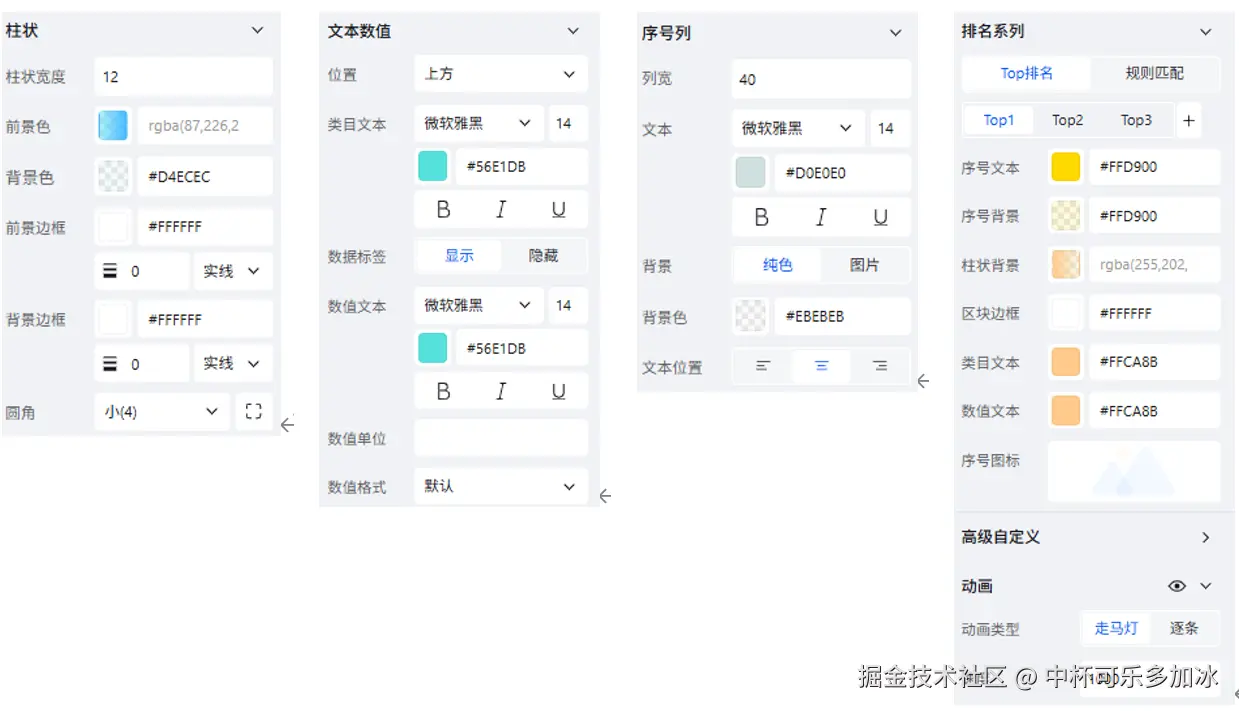This screenshot has height=711, width=1239.
Task: Open 前景边框 line style dropdown 实线
Action: pyautogui.click(x=233, y=271)
